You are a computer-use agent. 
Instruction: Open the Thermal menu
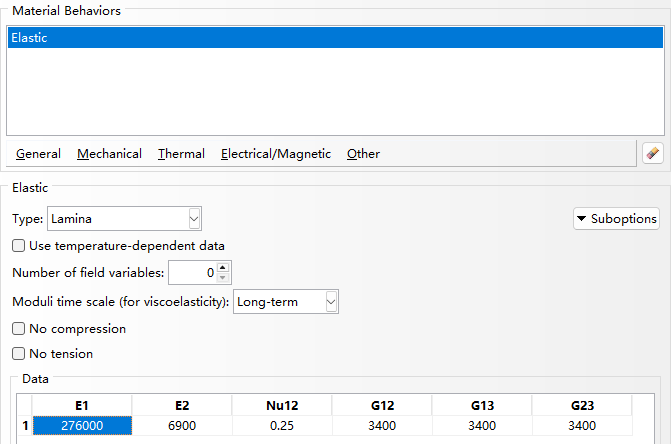[181, 154]
